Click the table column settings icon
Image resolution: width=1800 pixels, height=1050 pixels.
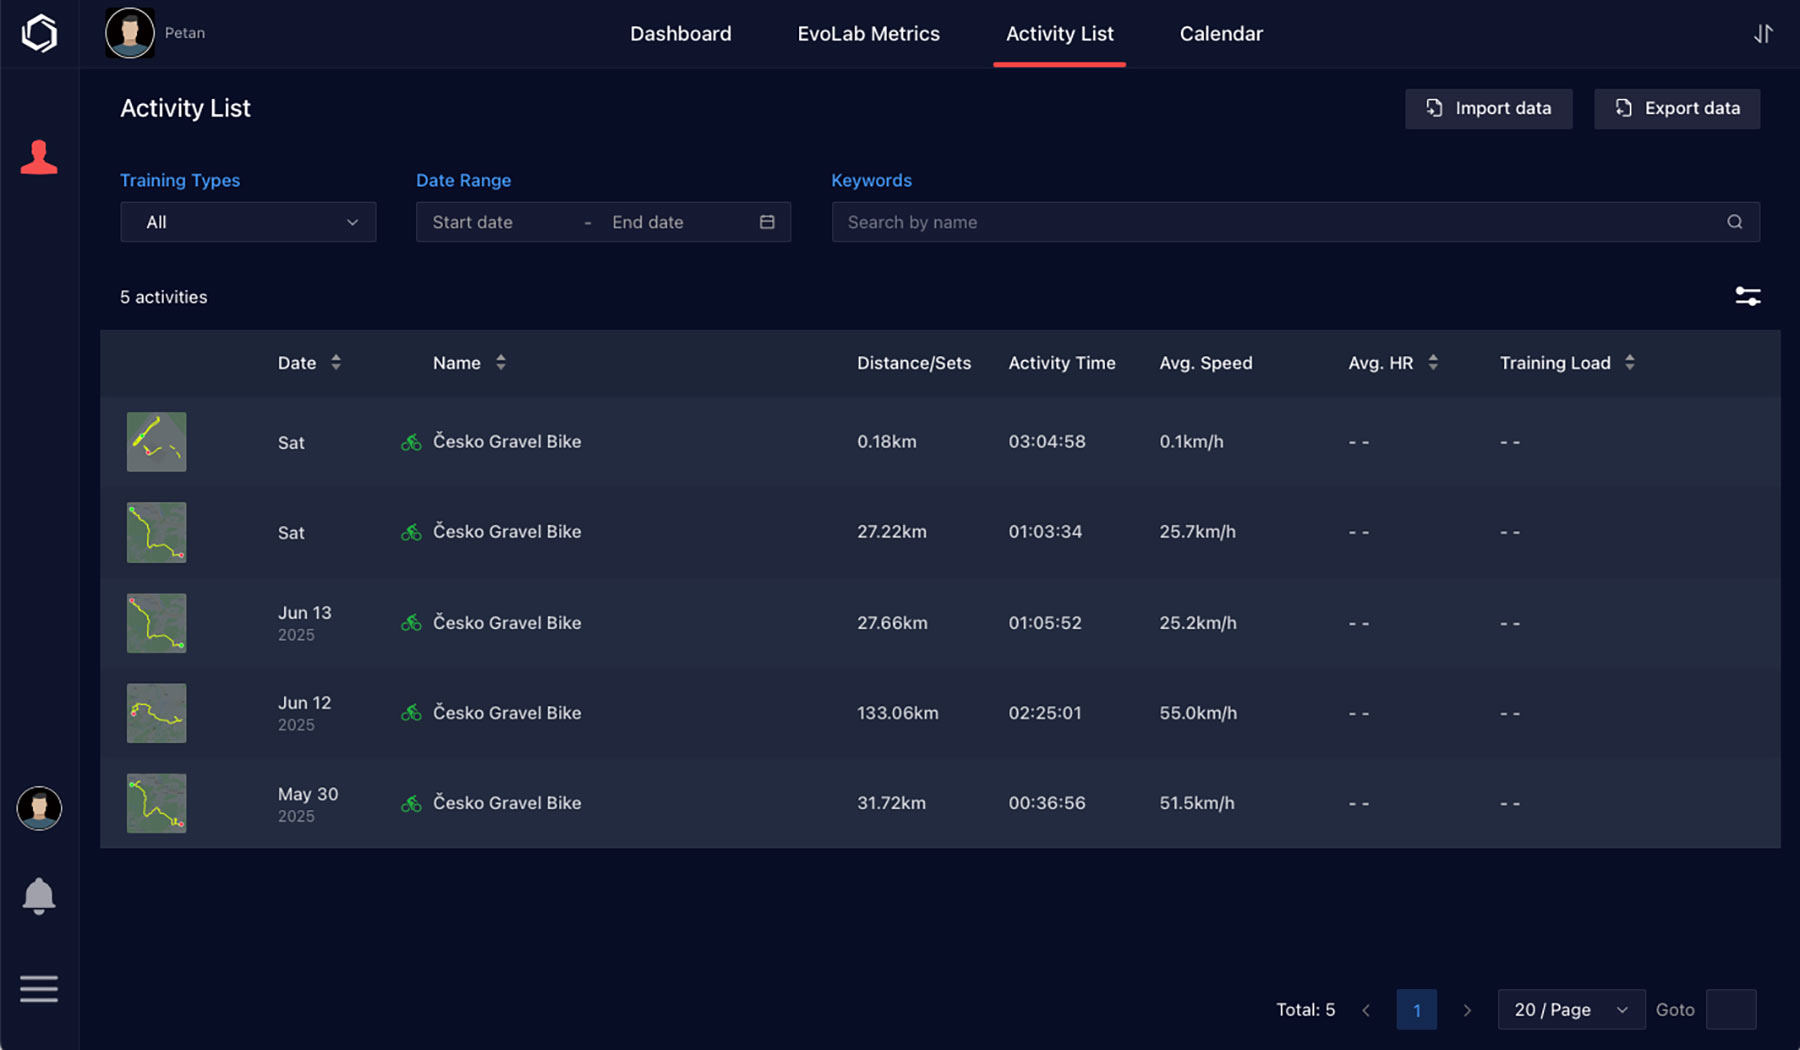pos(1747,296)
